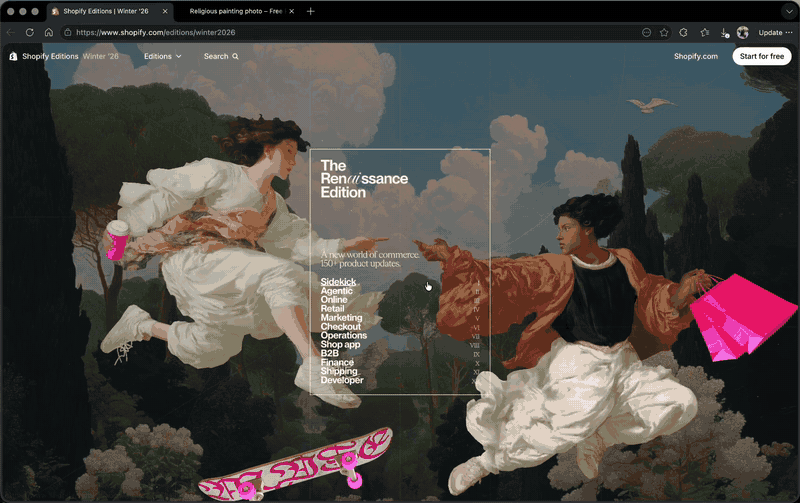The width and height of the screenshot is (800, 503).
Task: Click the Renaissance Edition heading
Action: 364,179
